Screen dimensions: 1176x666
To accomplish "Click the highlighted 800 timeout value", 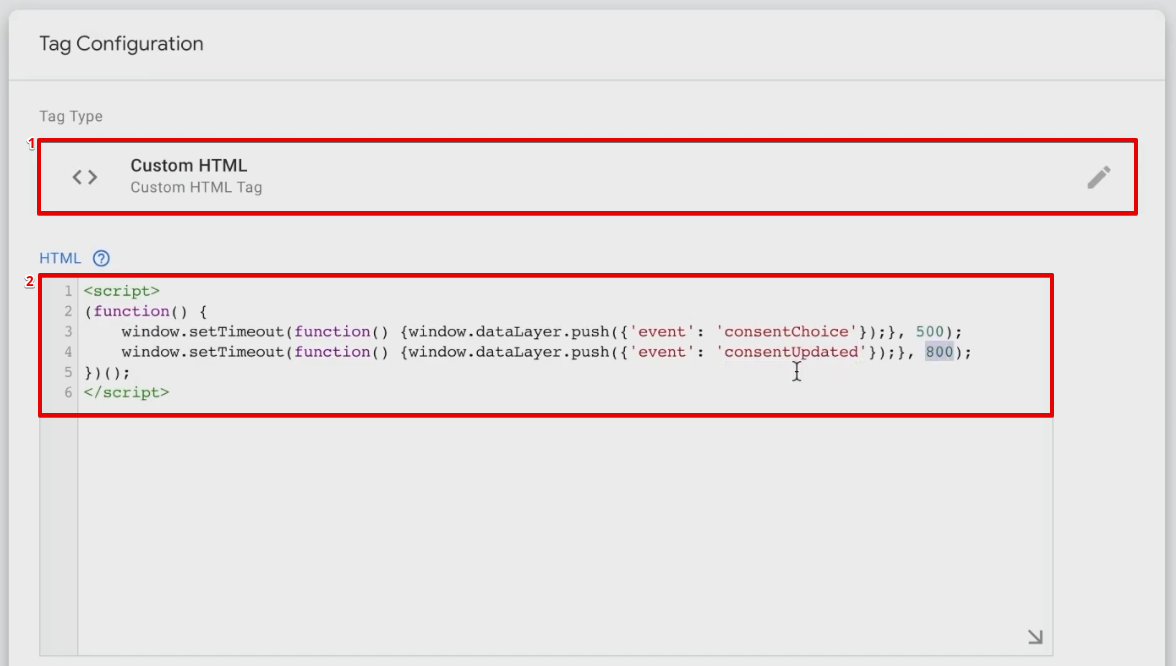I will 939,352.
